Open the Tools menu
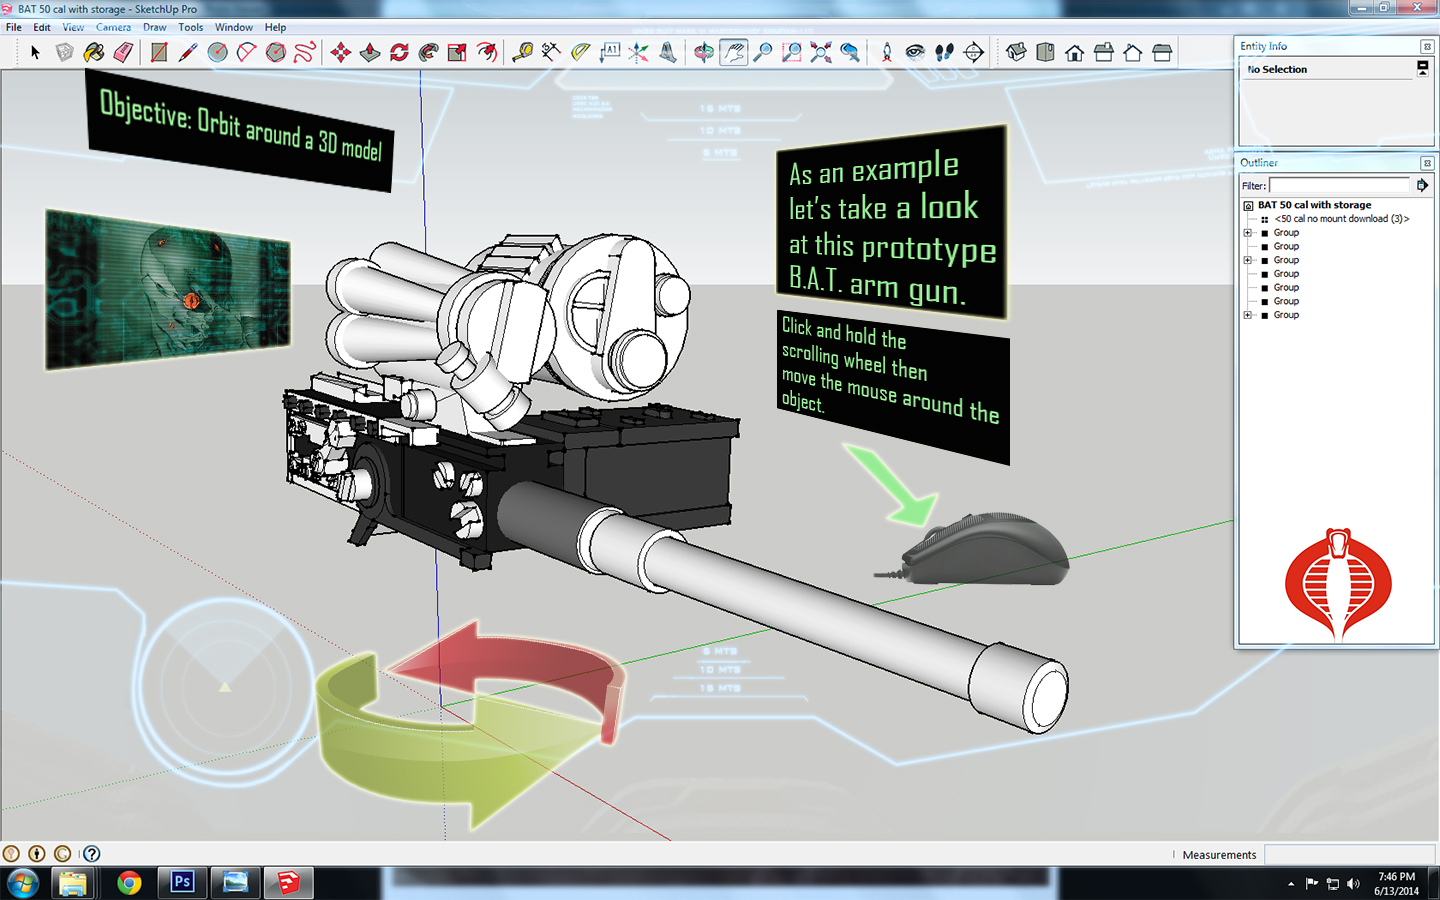Screen dimensions: 1440x900 click(190, 27)
